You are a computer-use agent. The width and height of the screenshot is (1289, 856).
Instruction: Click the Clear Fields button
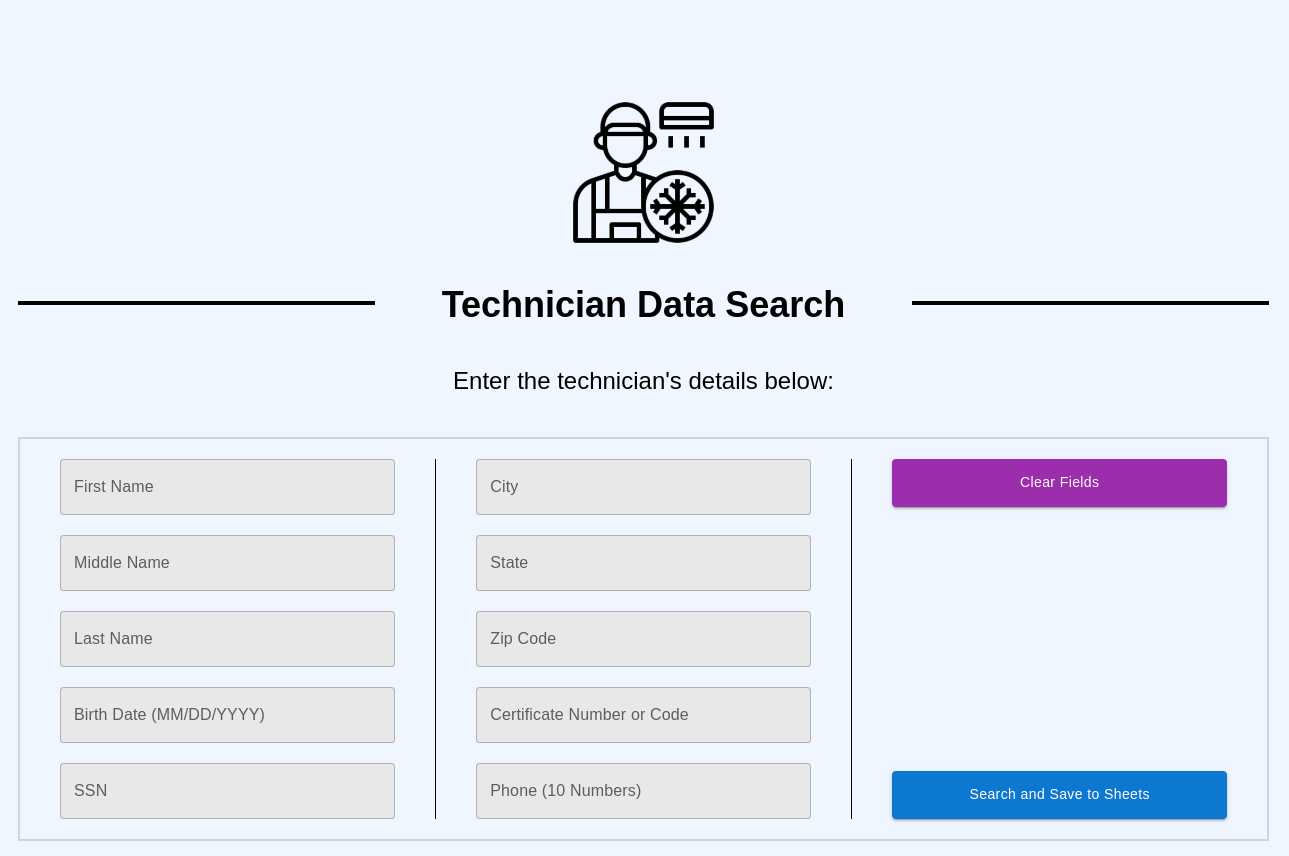(1059, 482)
